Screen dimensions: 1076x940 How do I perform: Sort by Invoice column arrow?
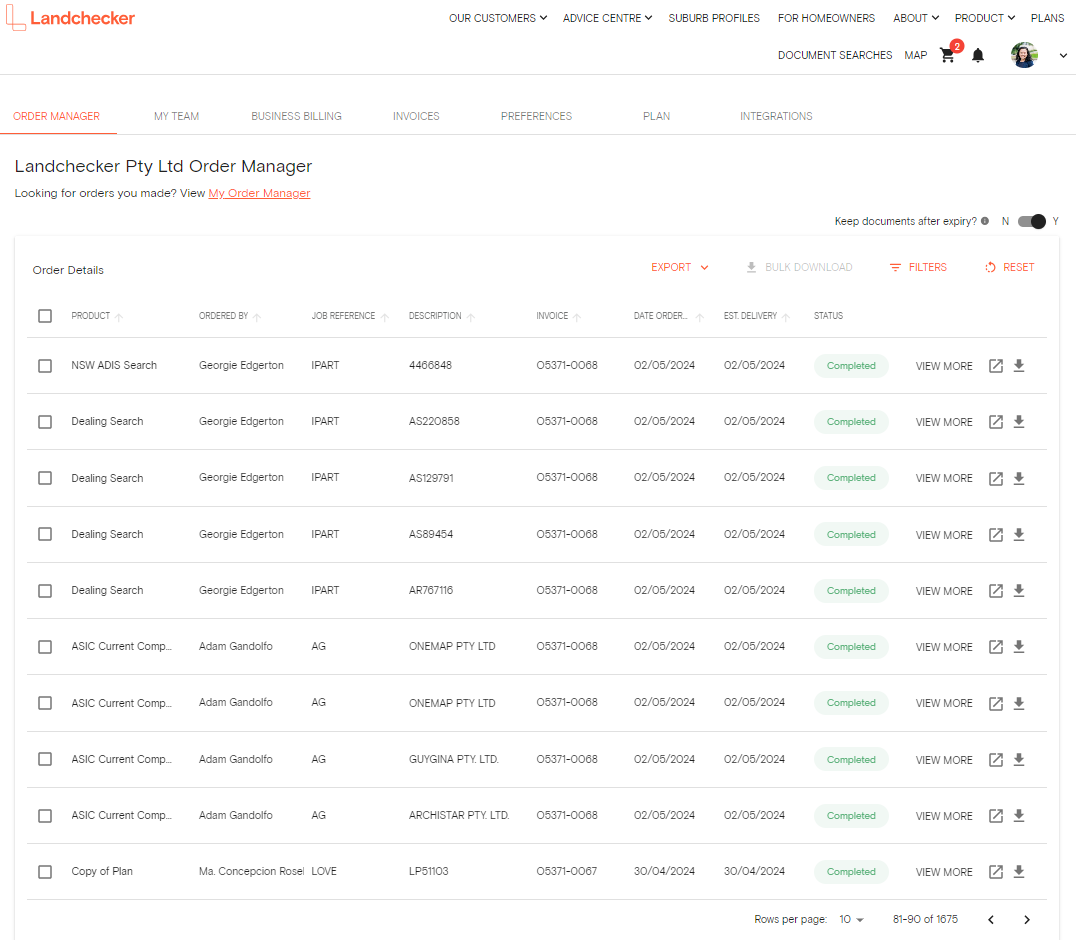pyautogui.click(x=577, y=317)
